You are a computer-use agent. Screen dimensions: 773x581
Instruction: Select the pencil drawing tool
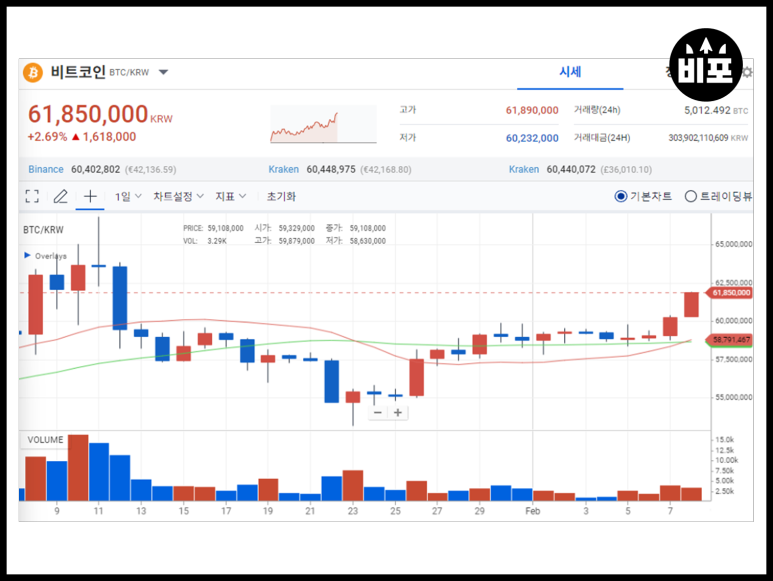point(60,197)
